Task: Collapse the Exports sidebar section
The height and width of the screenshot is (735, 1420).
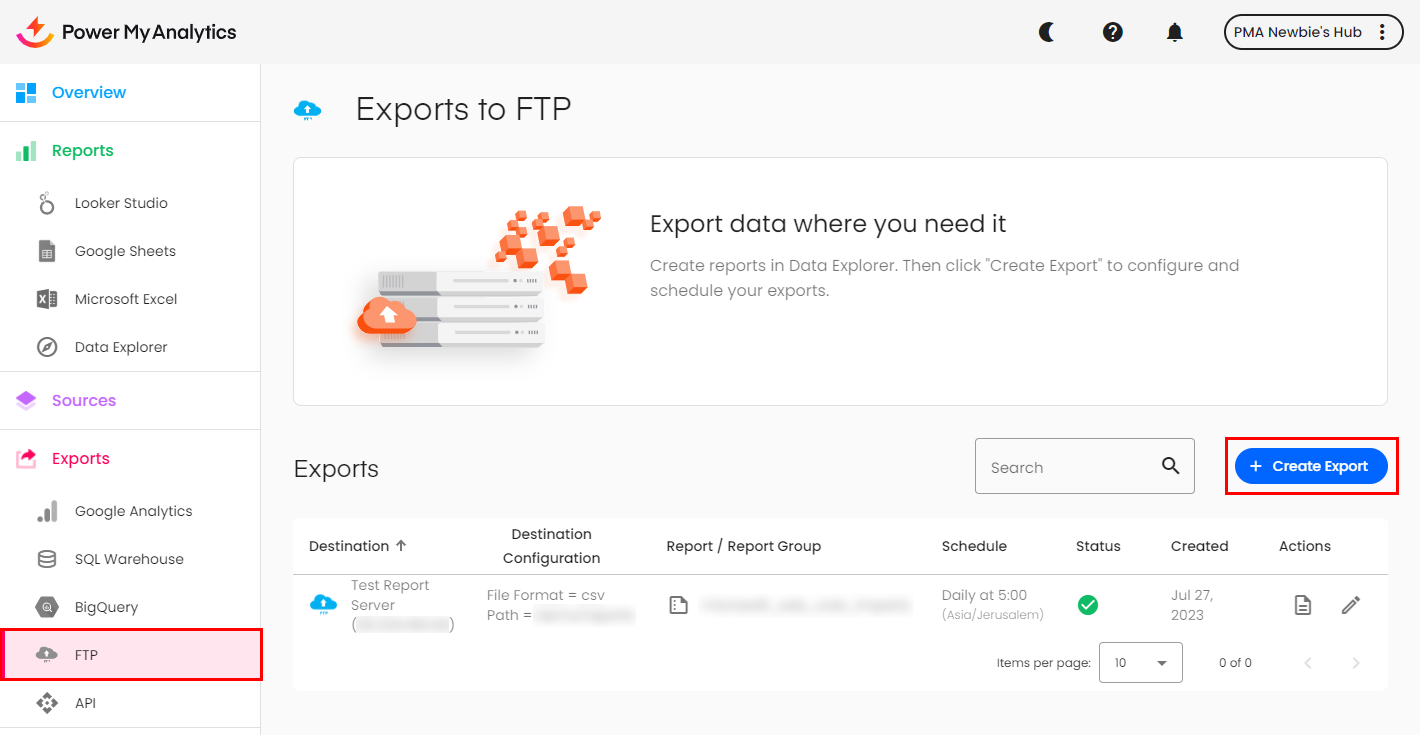Action: 81,459
